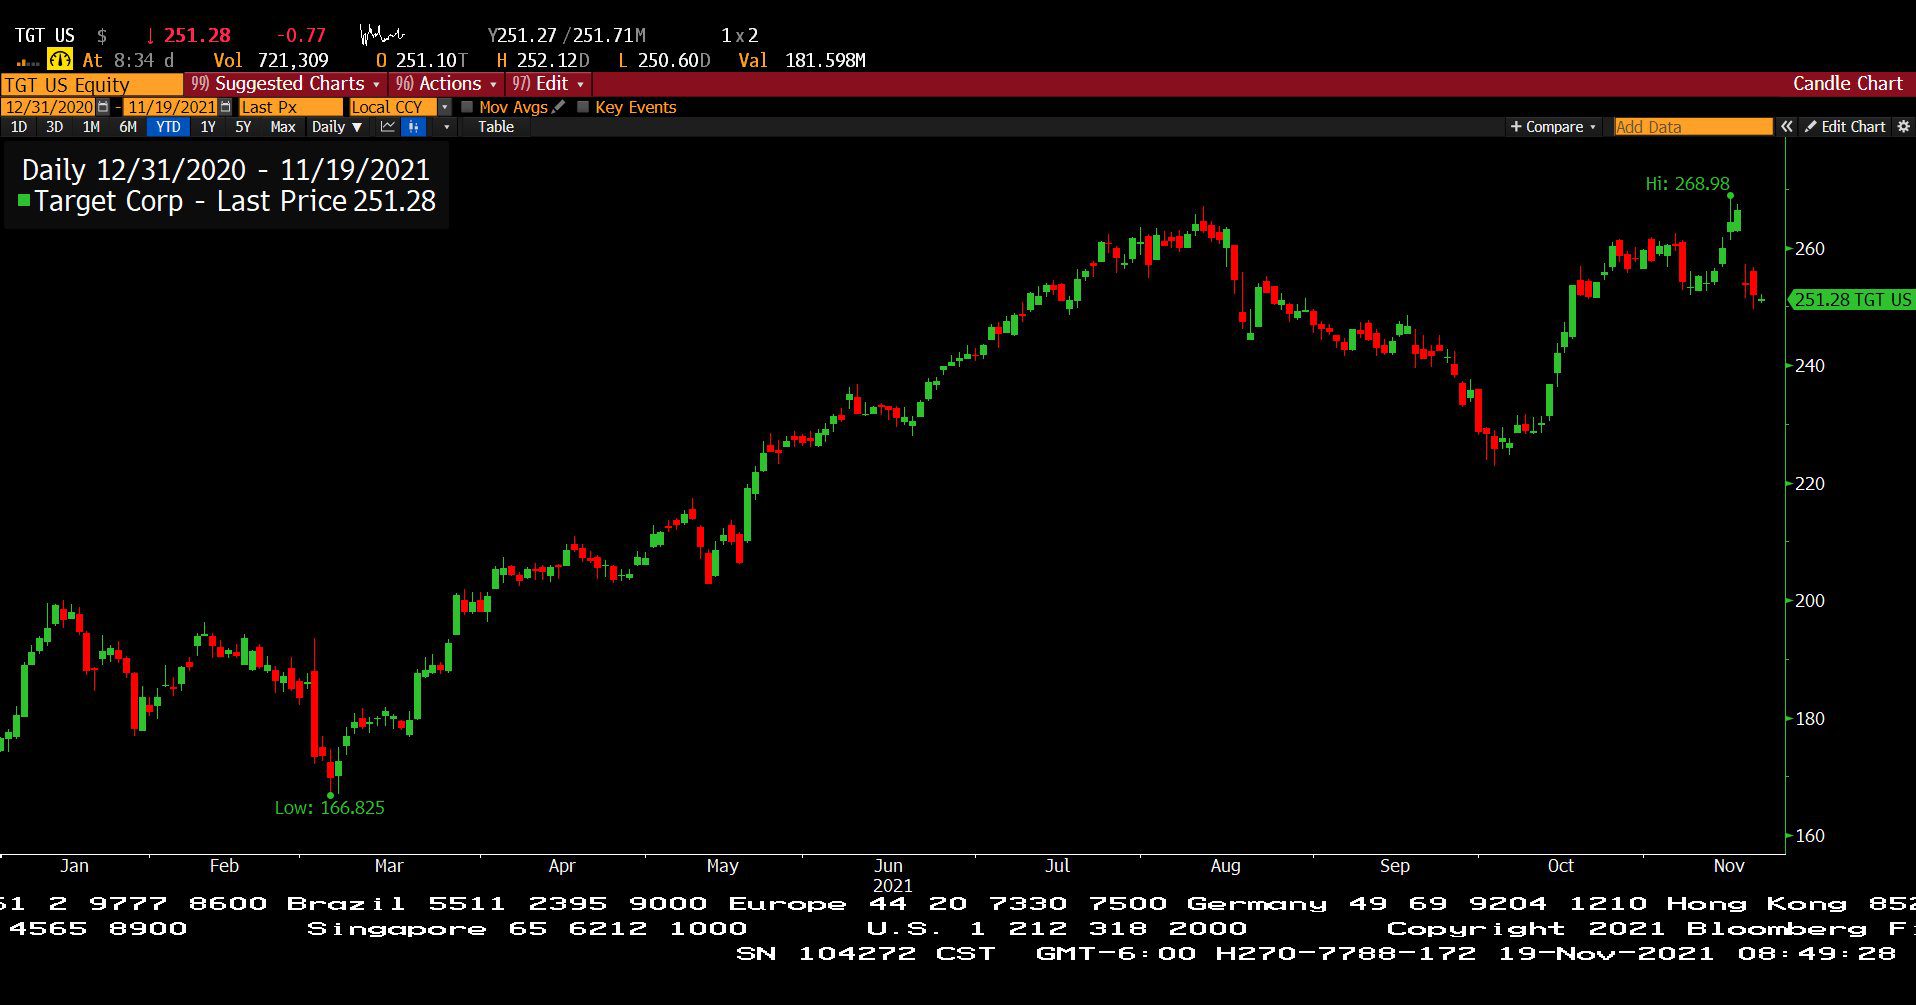Open the Edit dropdown menu
Viewport: 1916px width, 1005px height.
pos(548,84)
